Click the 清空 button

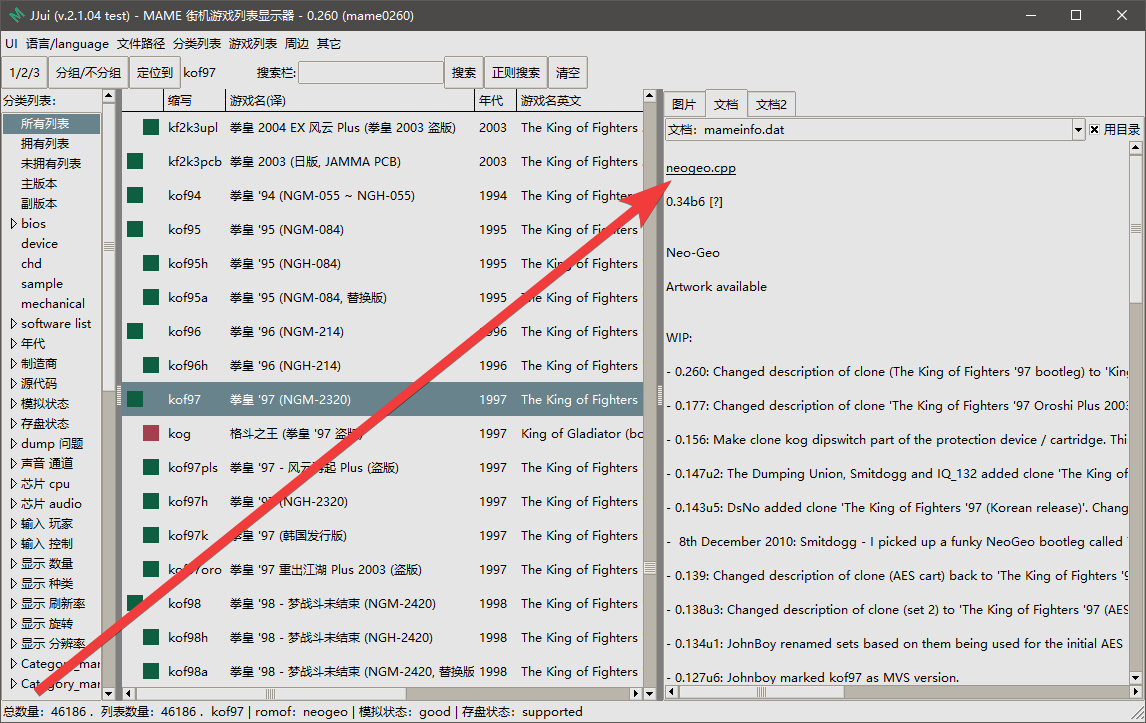click(x=568, y=72)
